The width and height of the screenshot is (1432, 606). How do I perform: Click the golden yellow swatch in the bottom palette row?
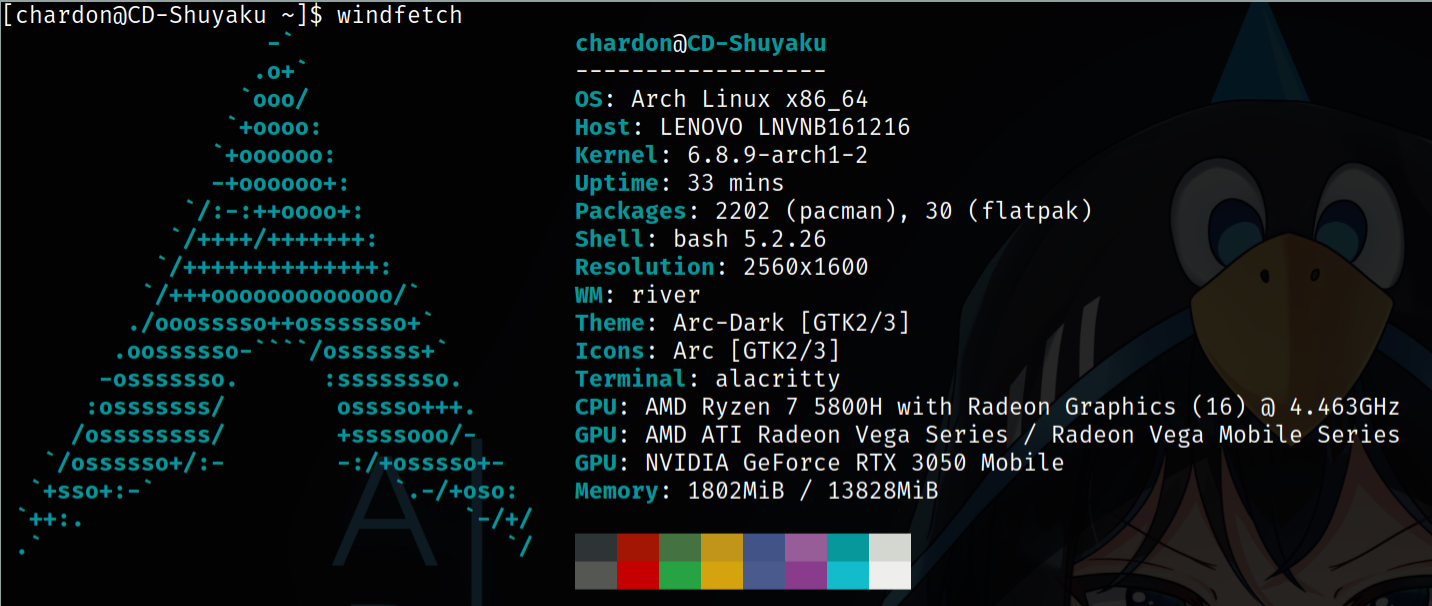722,575
